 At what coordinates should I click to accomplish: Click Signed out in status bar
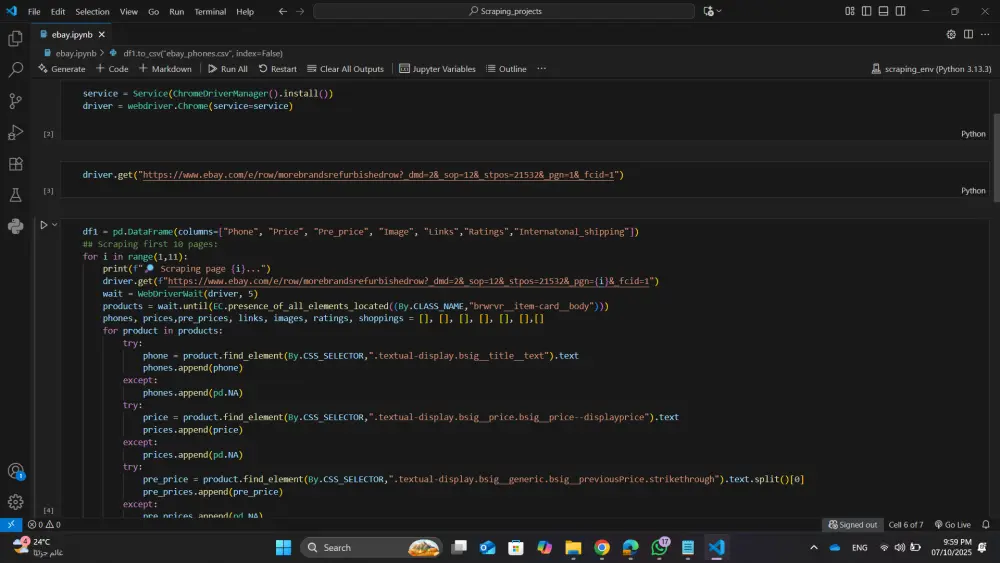pyautogui.click(x=853, y=524)
